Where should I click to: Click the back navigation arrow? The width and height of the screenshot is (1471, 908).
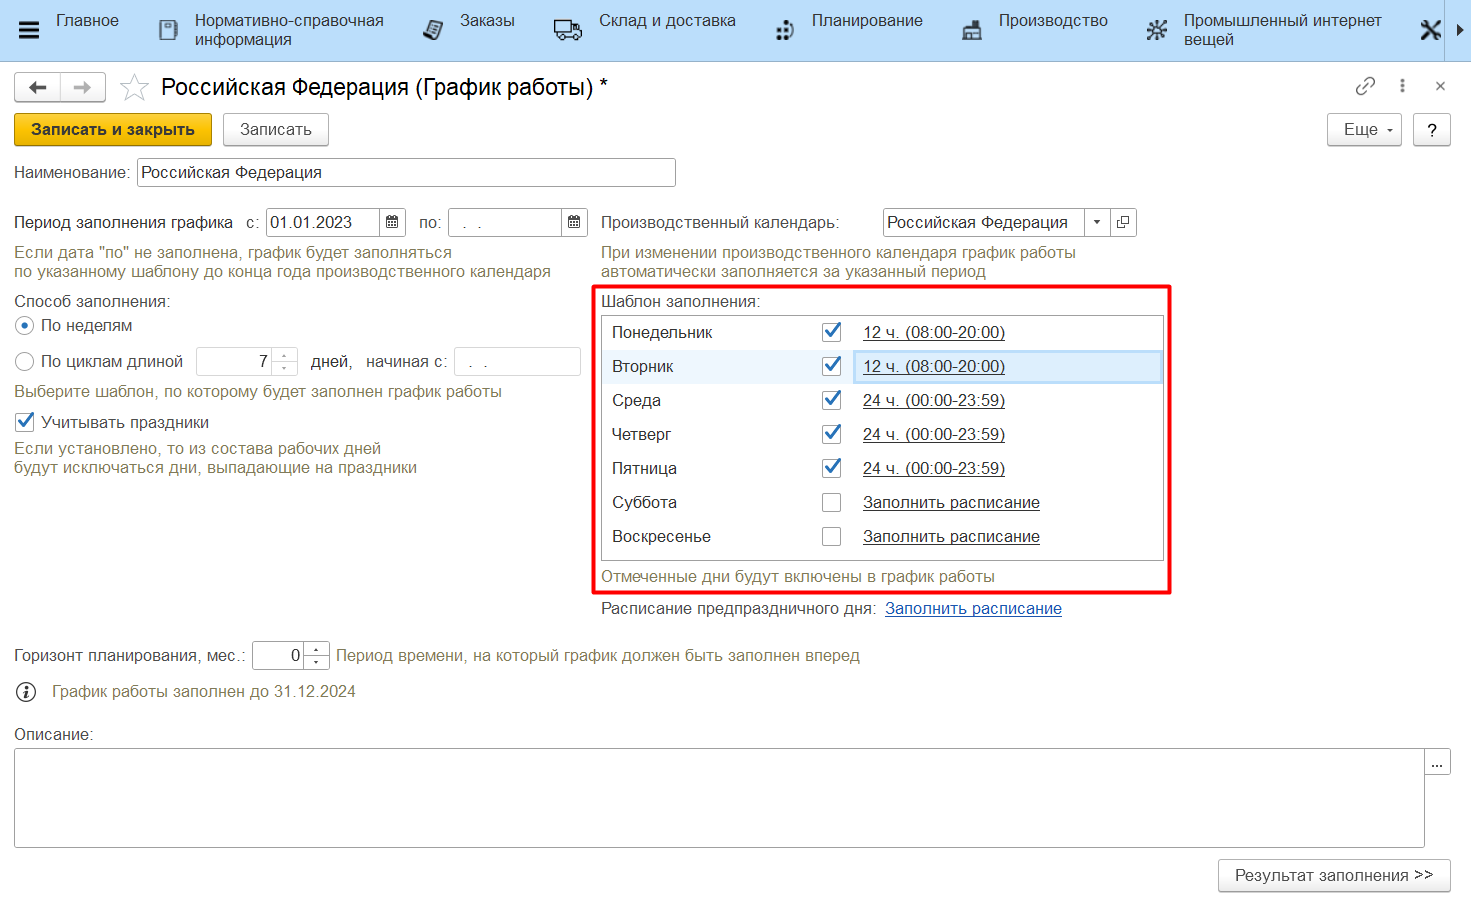38,88
